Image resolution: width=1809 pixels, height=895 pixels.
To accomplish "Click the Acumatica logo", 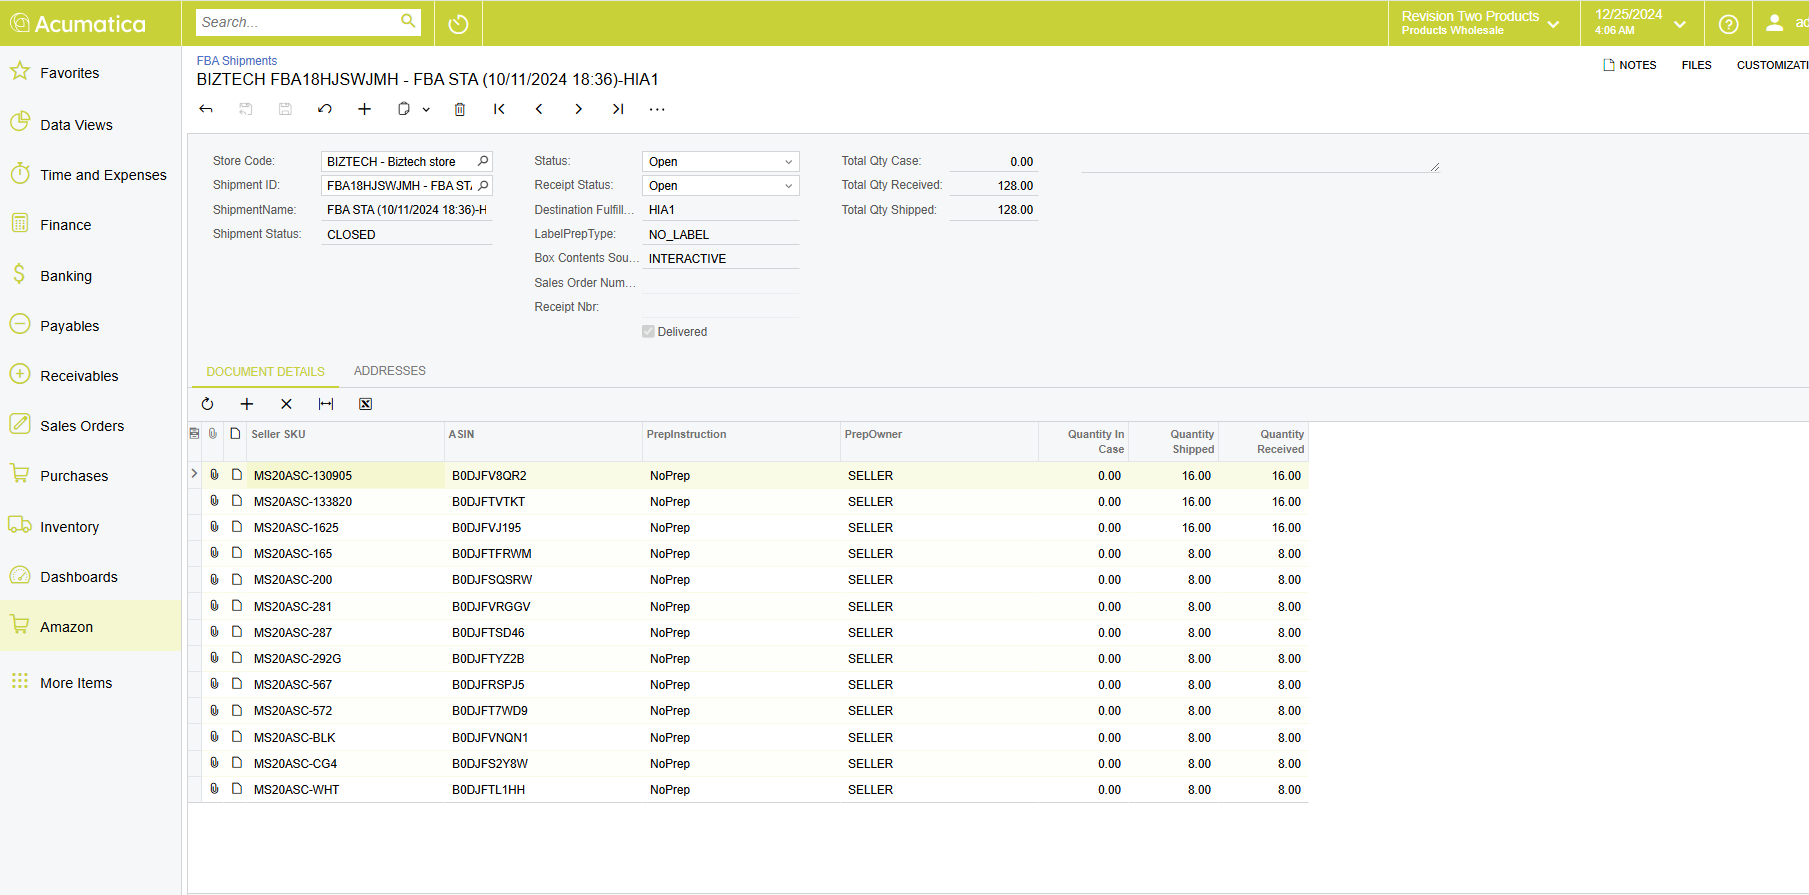I will coord(78,23).
